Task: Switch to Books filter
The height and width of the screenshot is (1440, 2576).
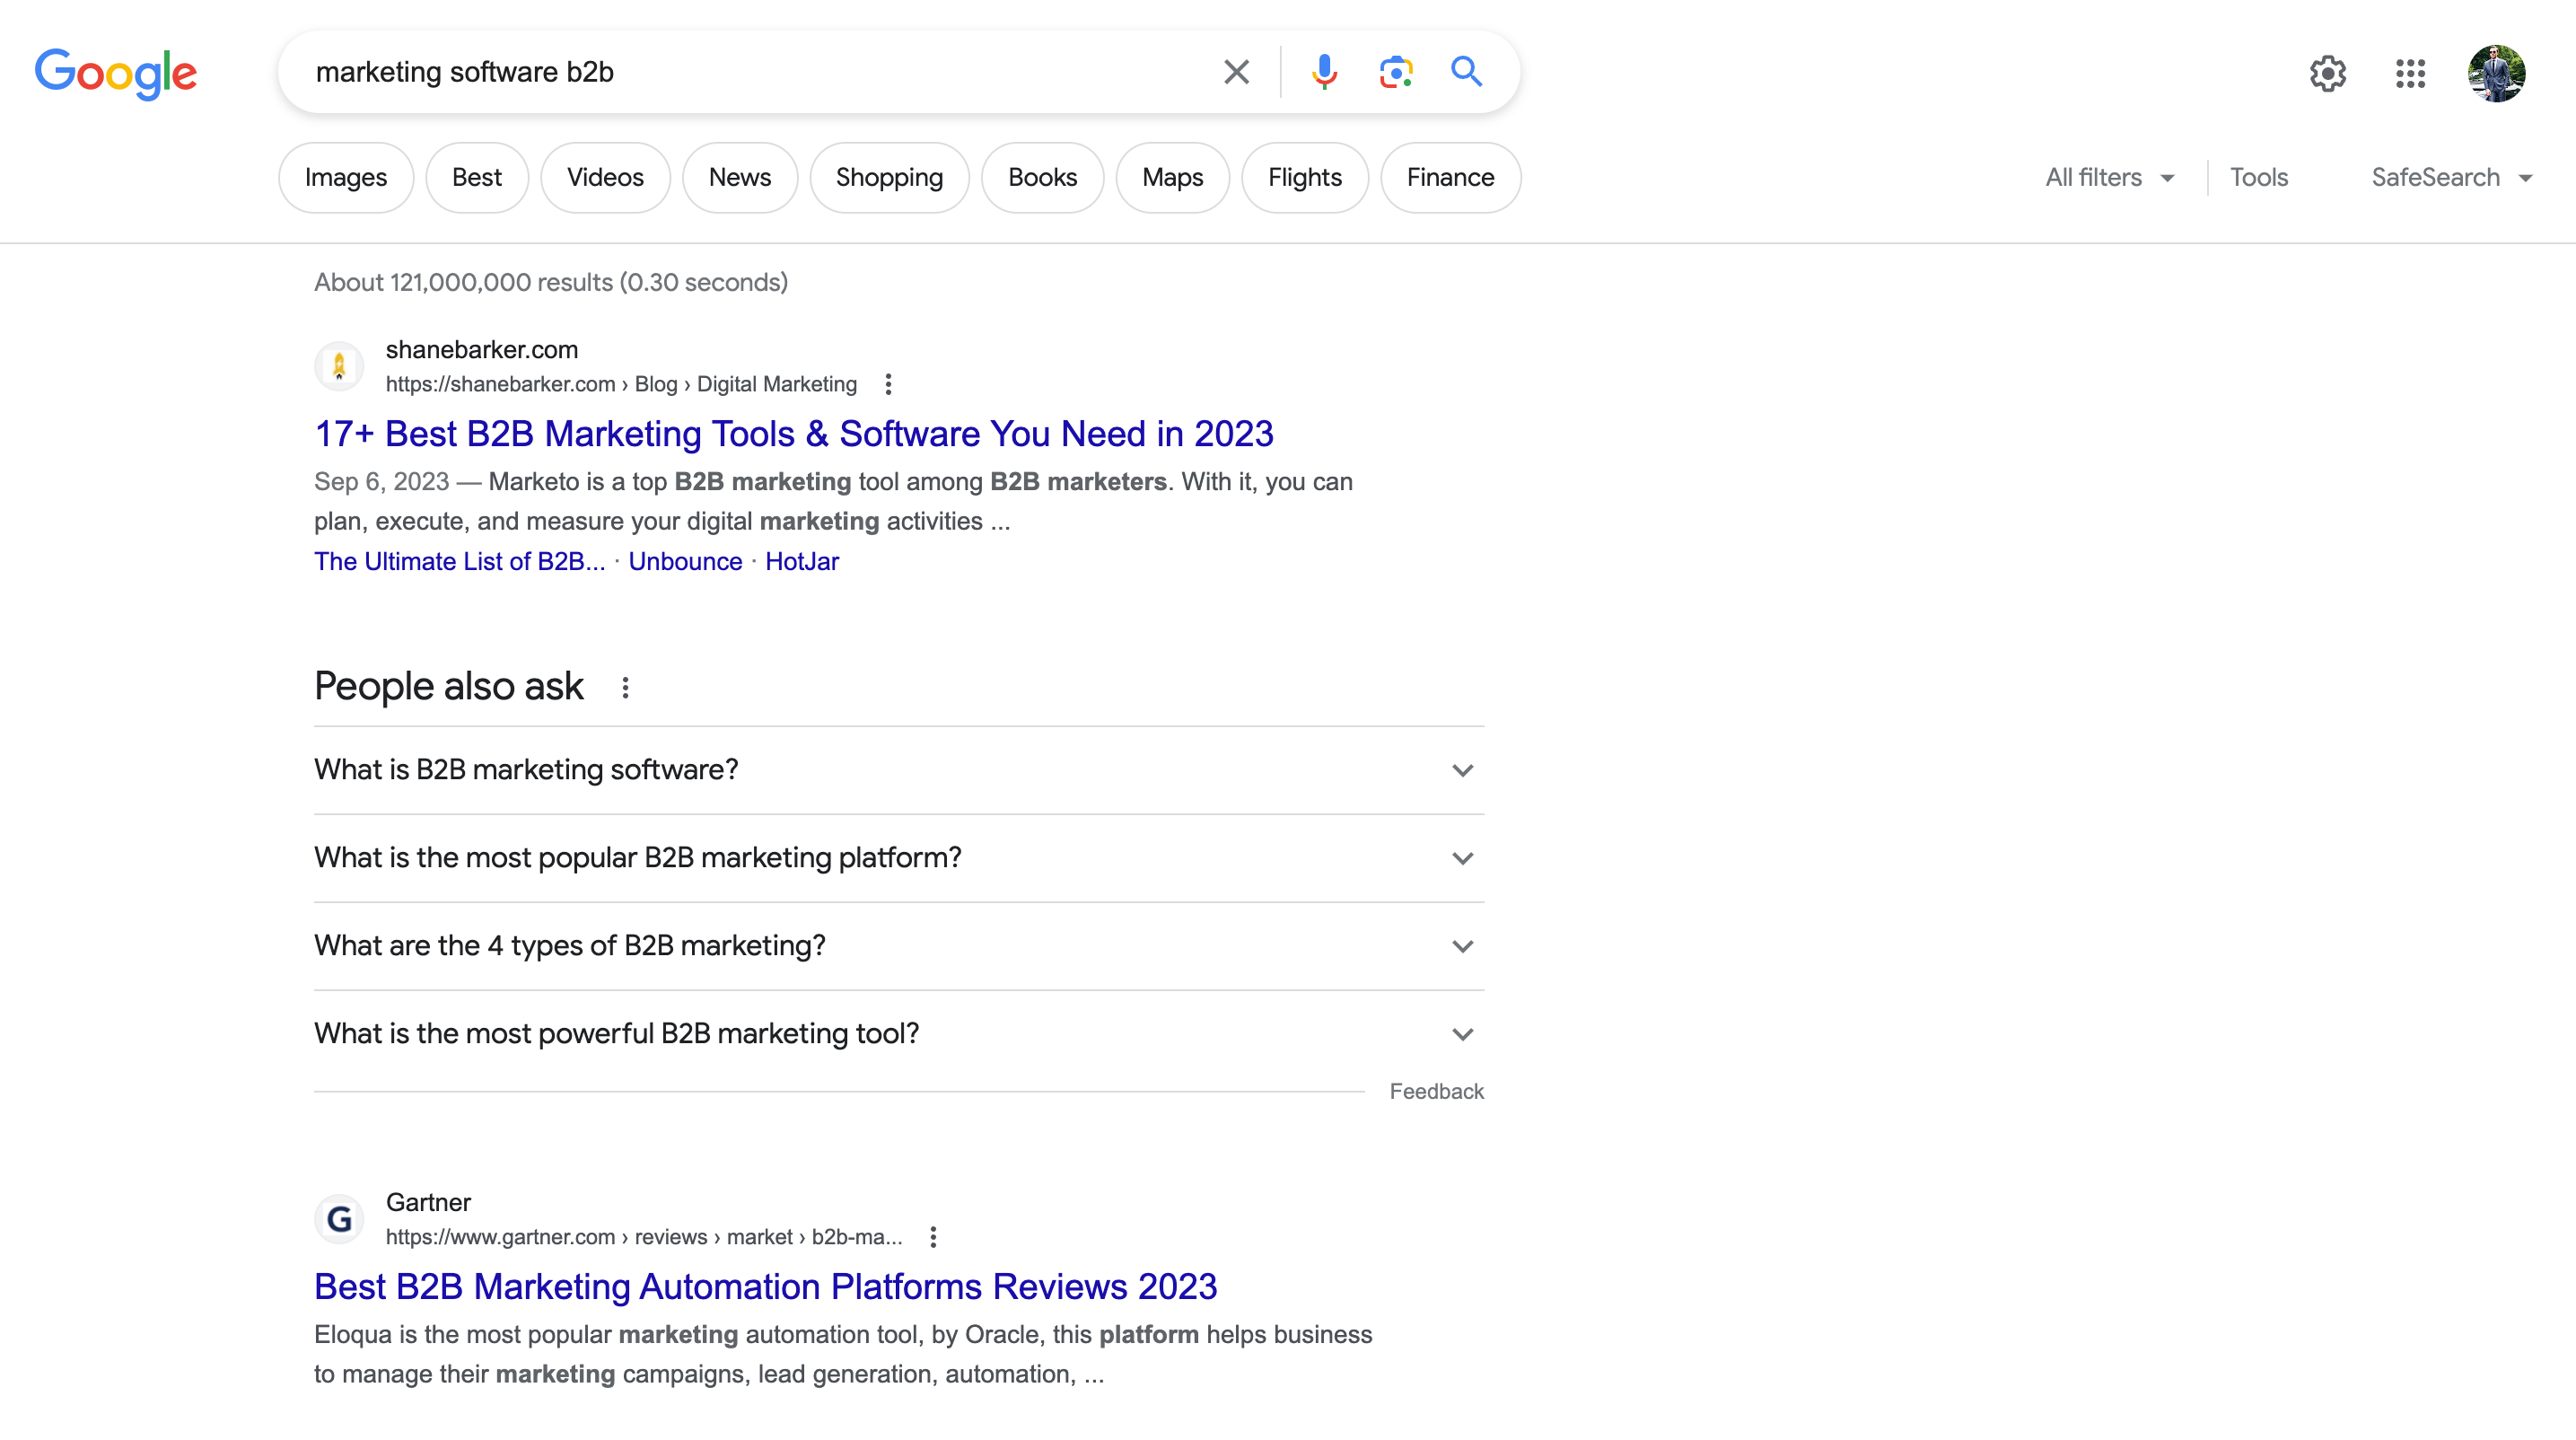Action: pyautogui.click(x=1042, y=177)
